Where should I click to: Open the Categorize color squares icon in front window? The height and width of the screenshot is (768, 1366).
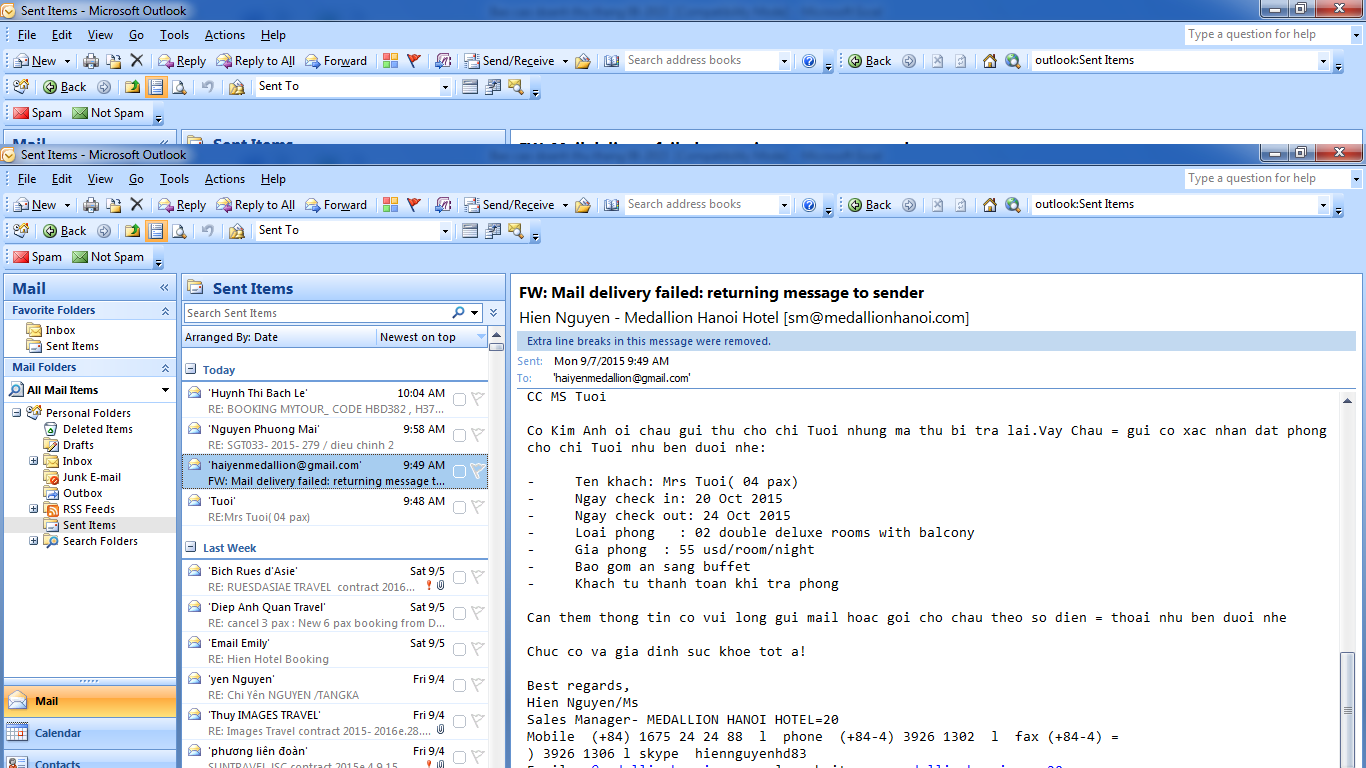pos(391,205)
